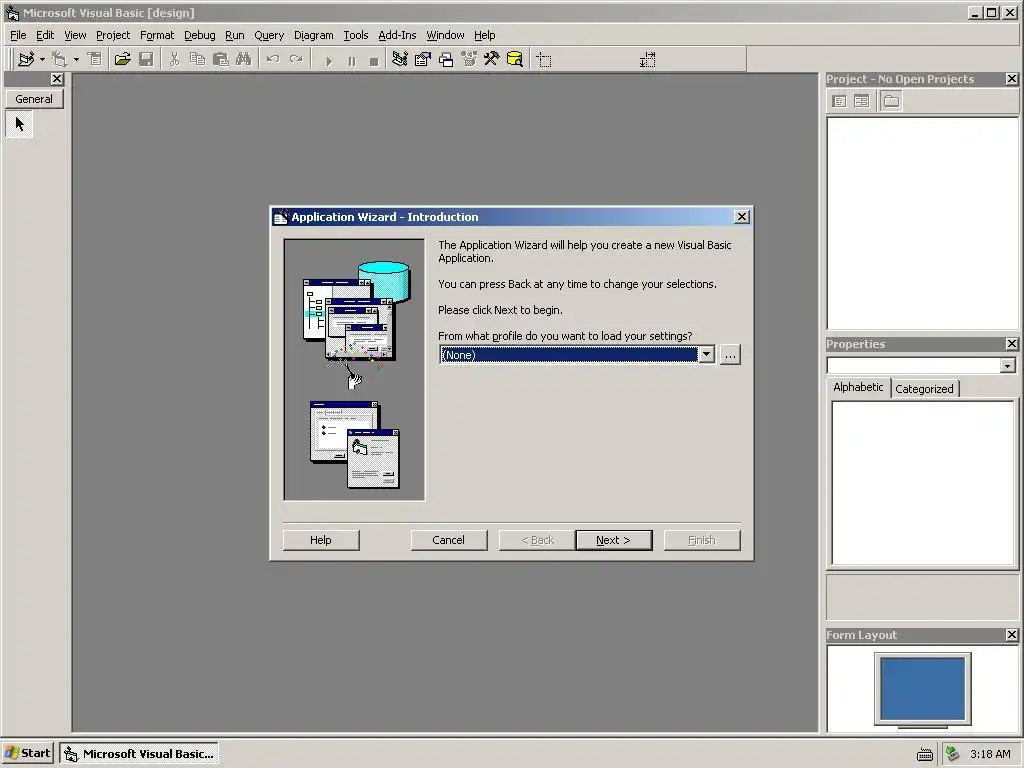This screenshot has width=1024, height=768.
Task: Close the Form Layout panel
Action: click(x=1011, y=635)
